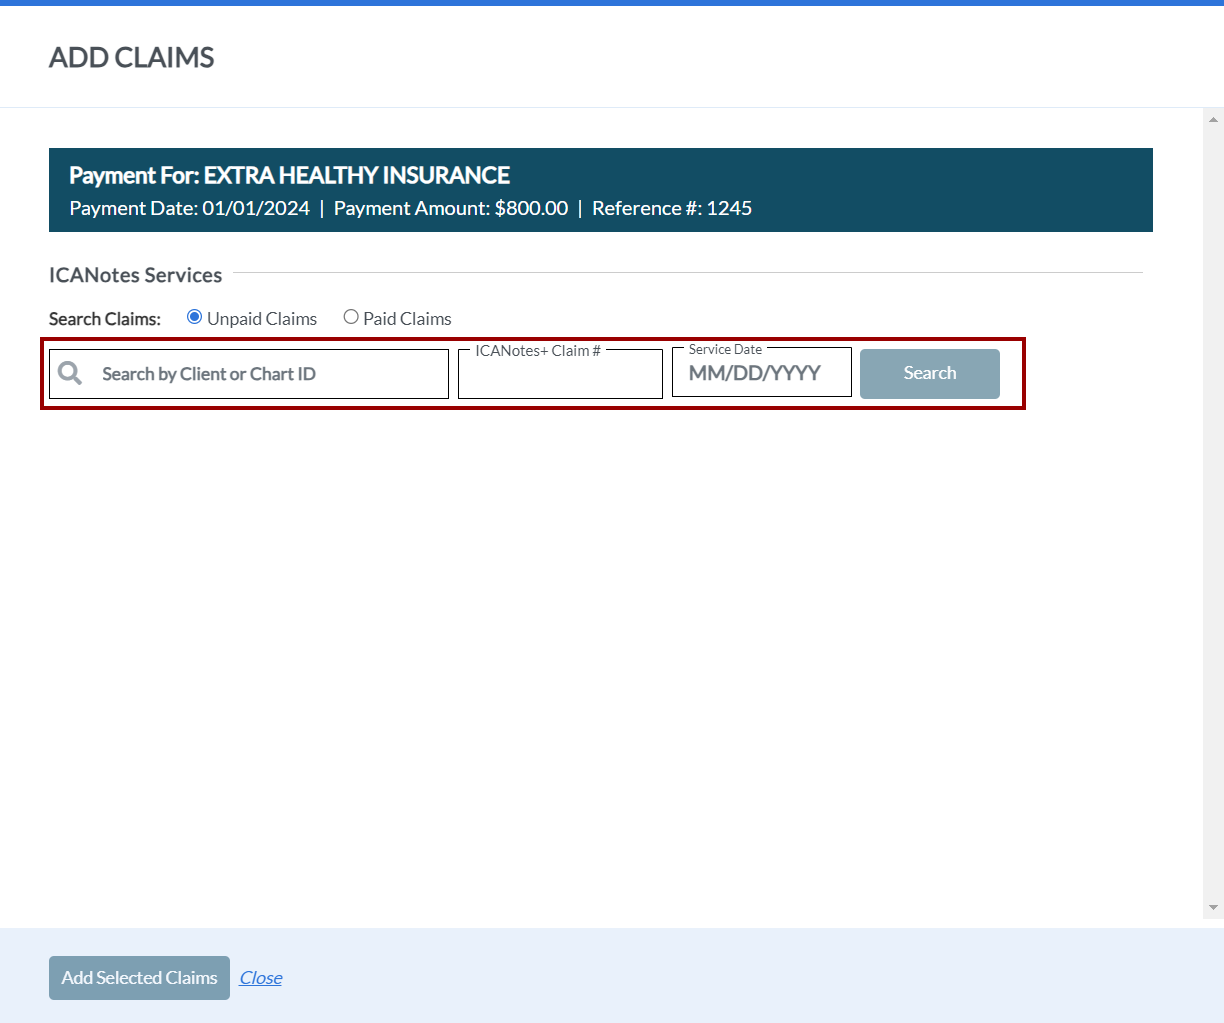Click the Add Selected Claims button
The height and width of the screenshot is (1023, 1224).
coord(139,978)
